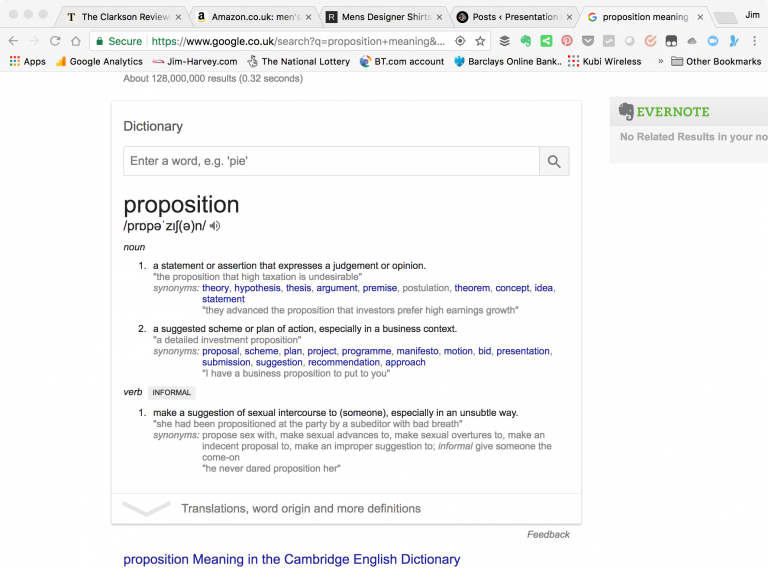
Task: Expand translations, word origin and more definitions
Action: tap(300, 508)
